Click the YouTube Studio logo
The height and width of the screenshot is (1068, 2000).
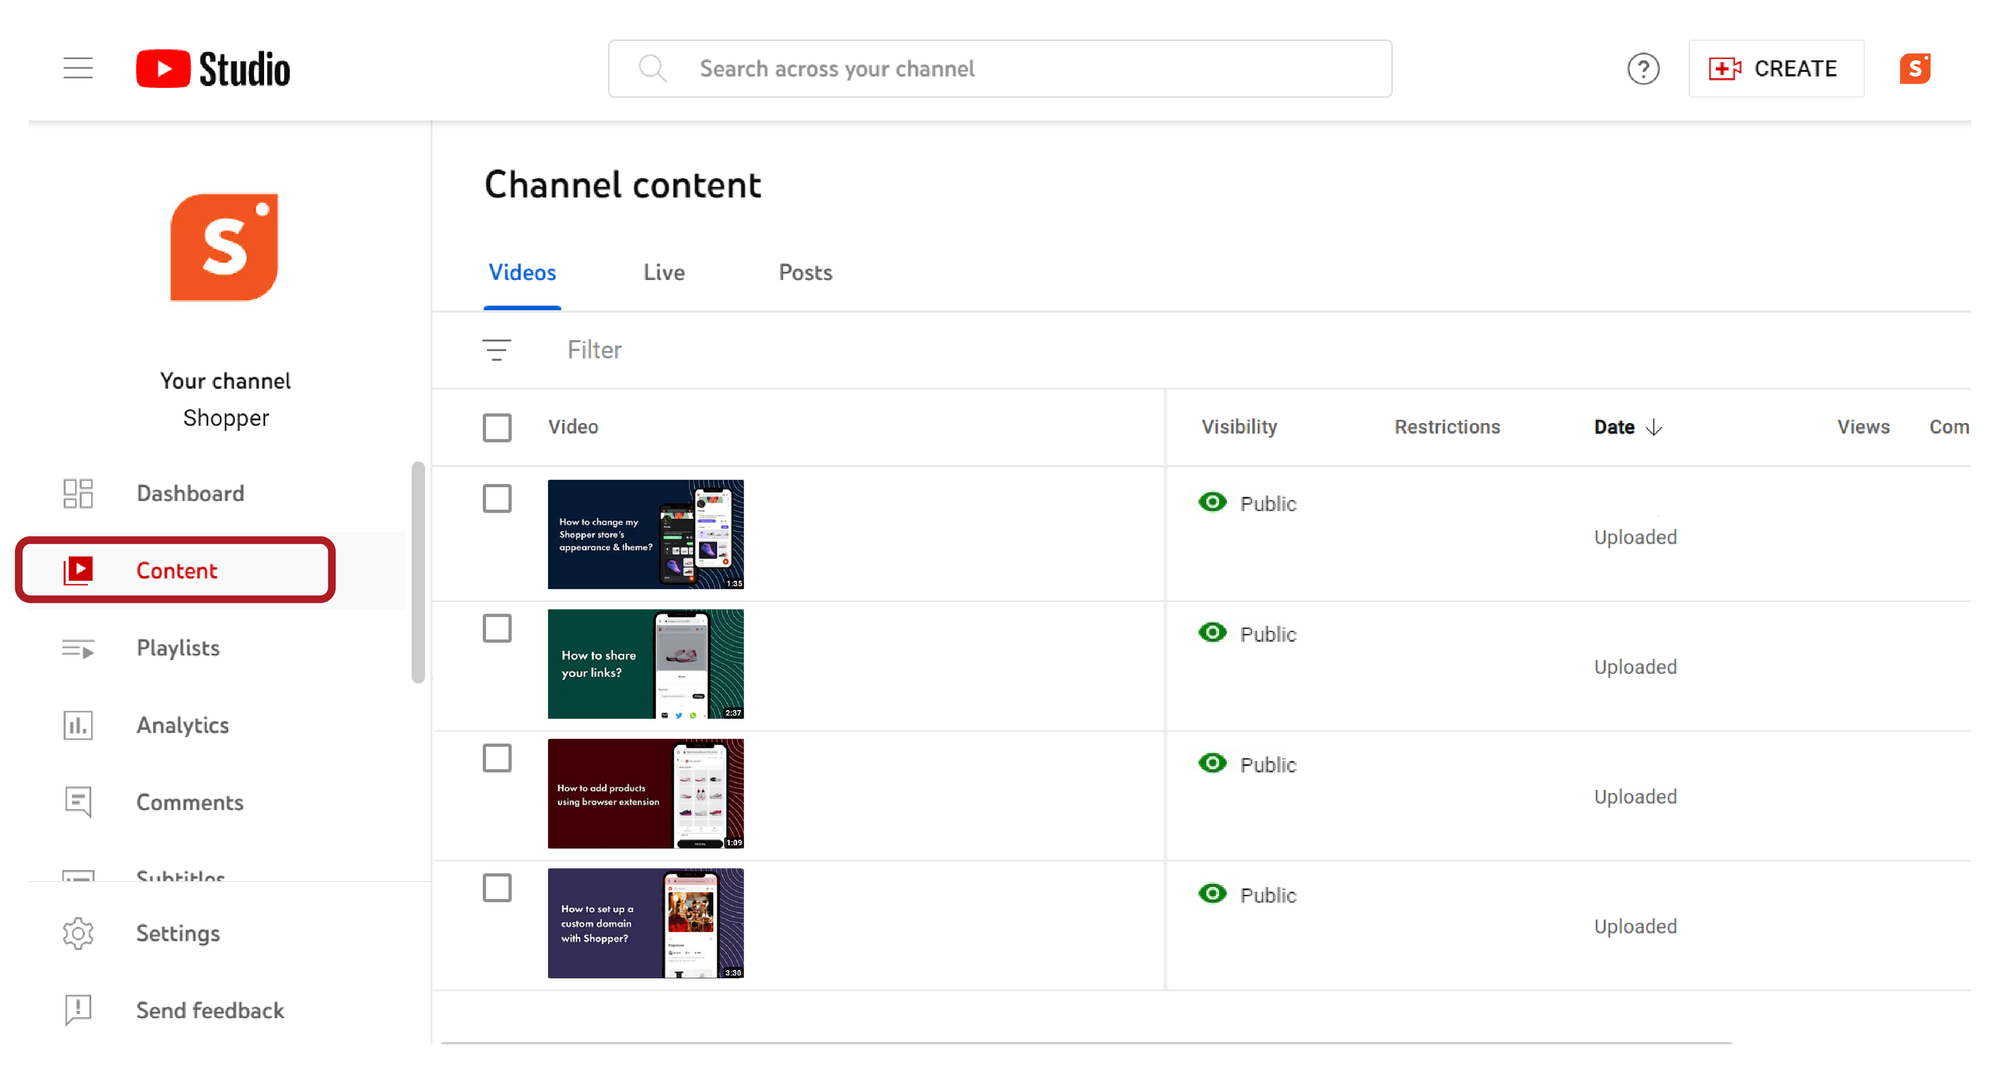(213, 69)
